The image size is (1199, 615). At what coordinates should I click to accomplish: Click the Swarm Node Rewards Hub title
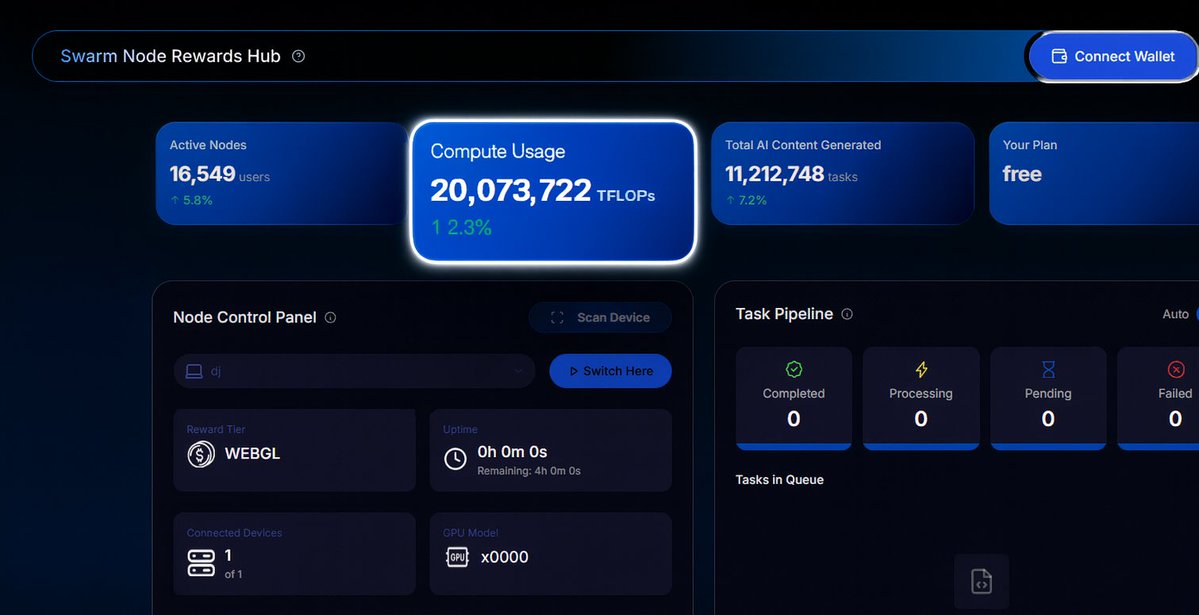point(171,56)
